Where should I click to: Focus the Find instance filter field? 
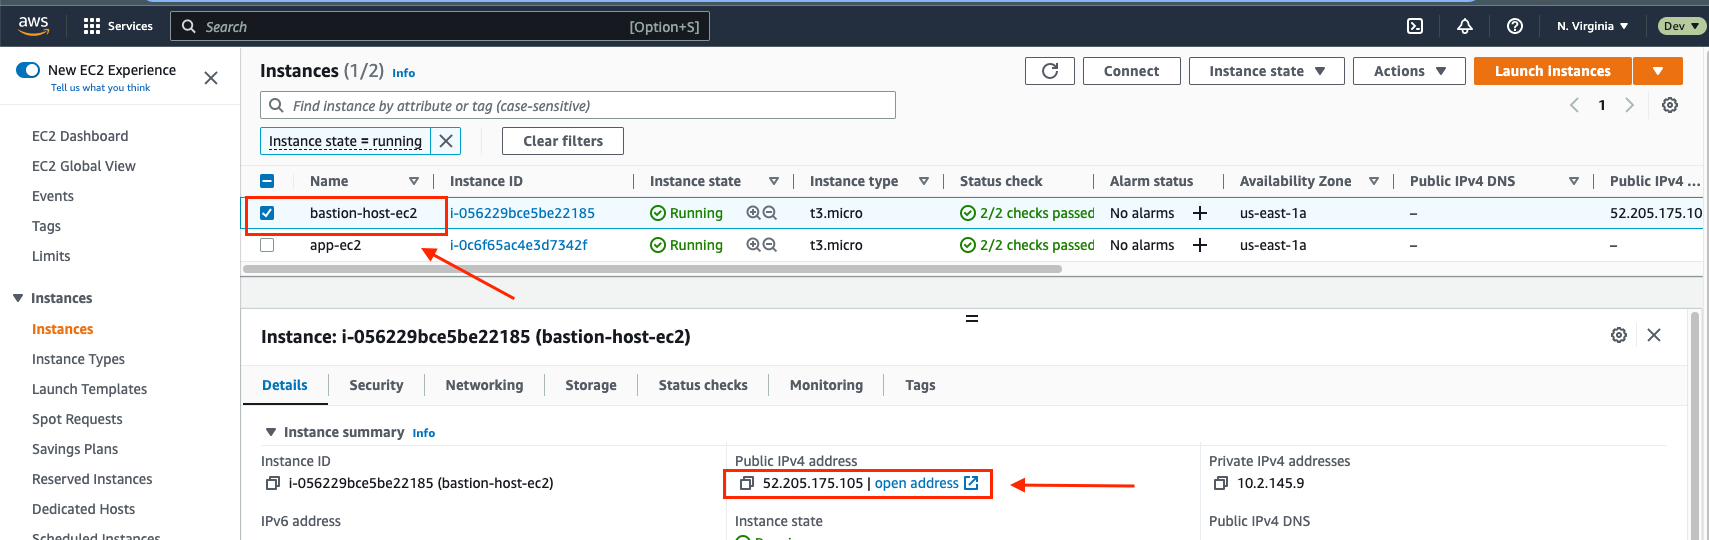pyautogui.click(x=578, y=105)
